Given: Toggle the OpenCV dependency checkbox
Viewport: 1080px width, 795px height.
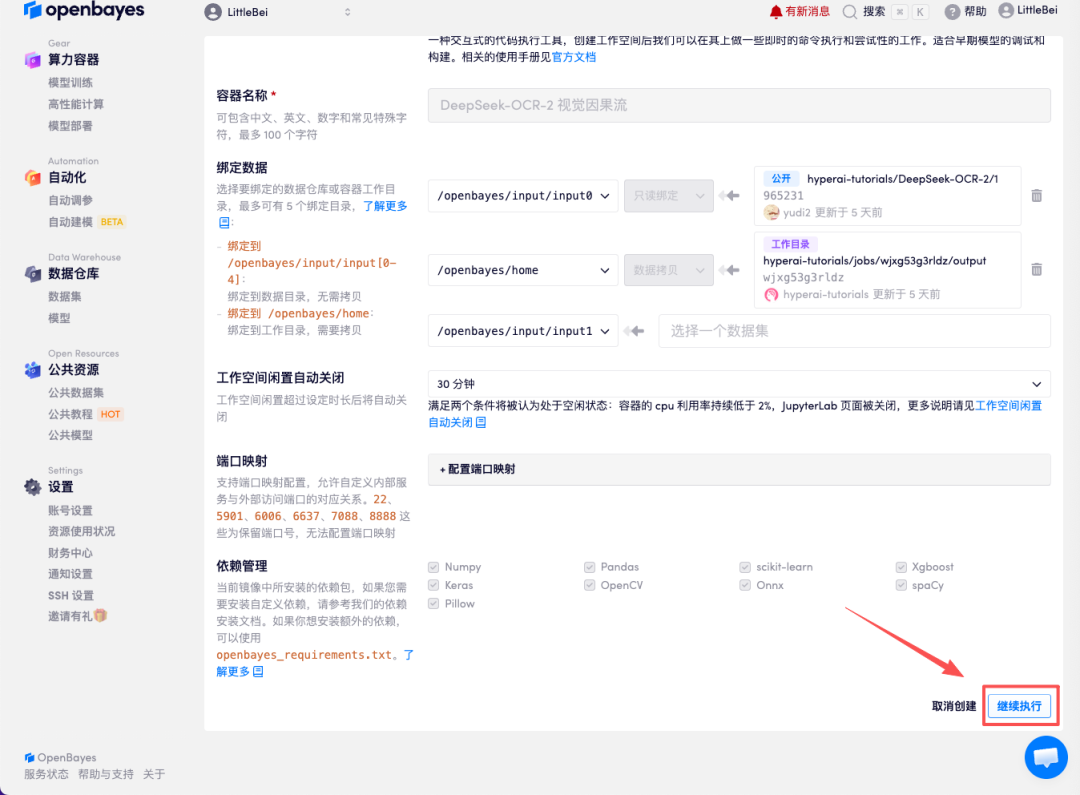Looking at the screenshot, I should click(590, 586).
